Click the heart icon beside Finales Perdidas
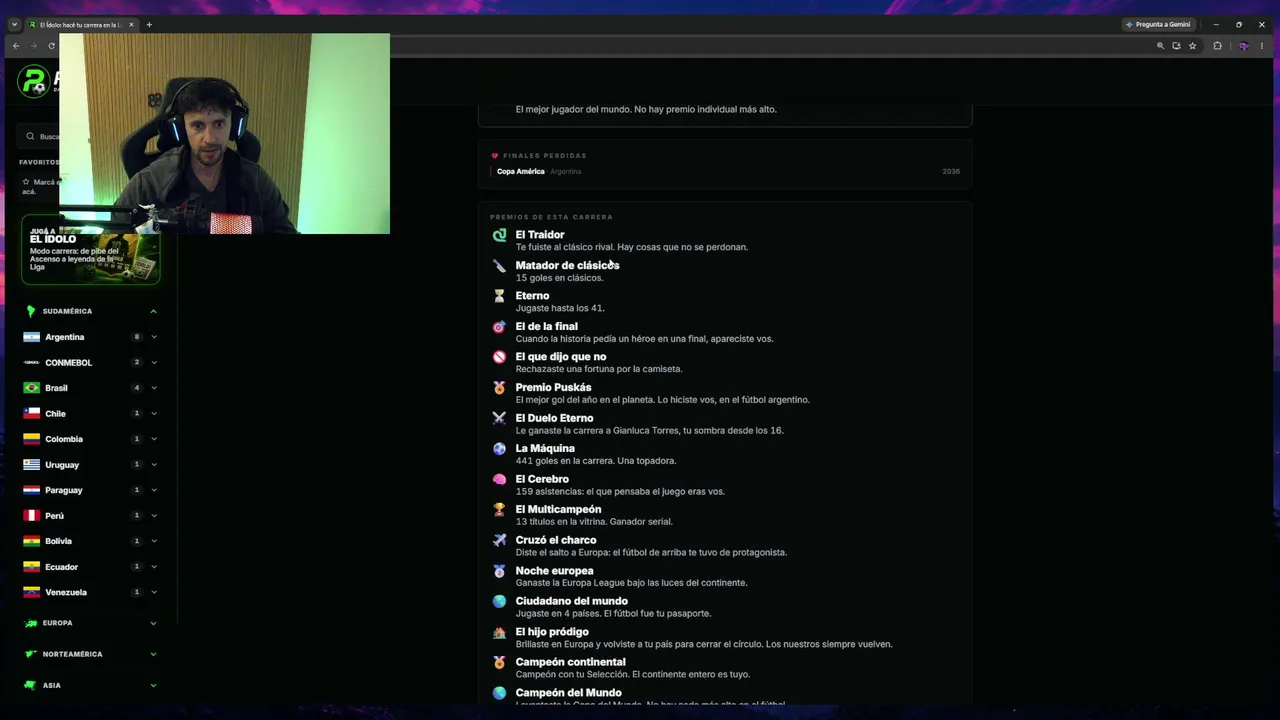1280x720 pixels. (x=495, y=156)
